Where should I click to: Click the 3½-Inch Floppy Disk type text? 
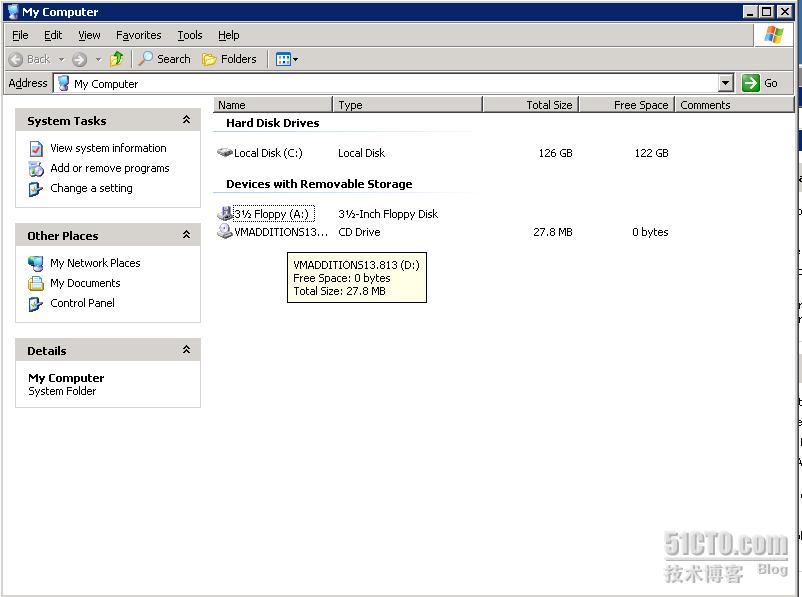[388, 214]
